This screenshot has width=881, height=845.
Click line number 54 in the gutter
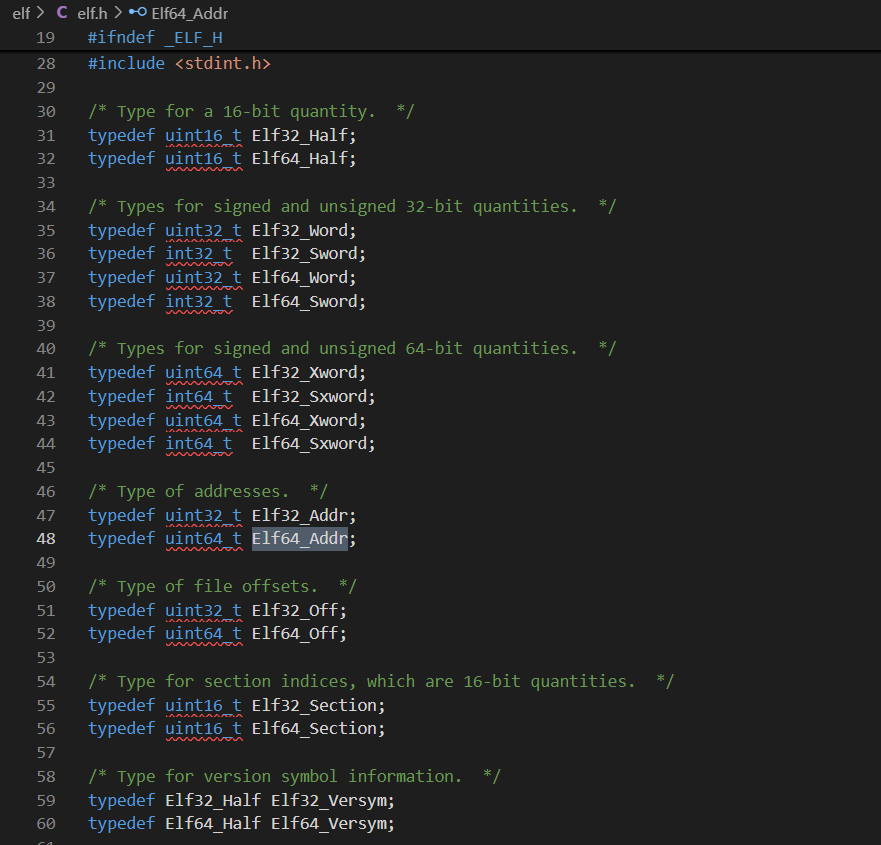point(45,681)
